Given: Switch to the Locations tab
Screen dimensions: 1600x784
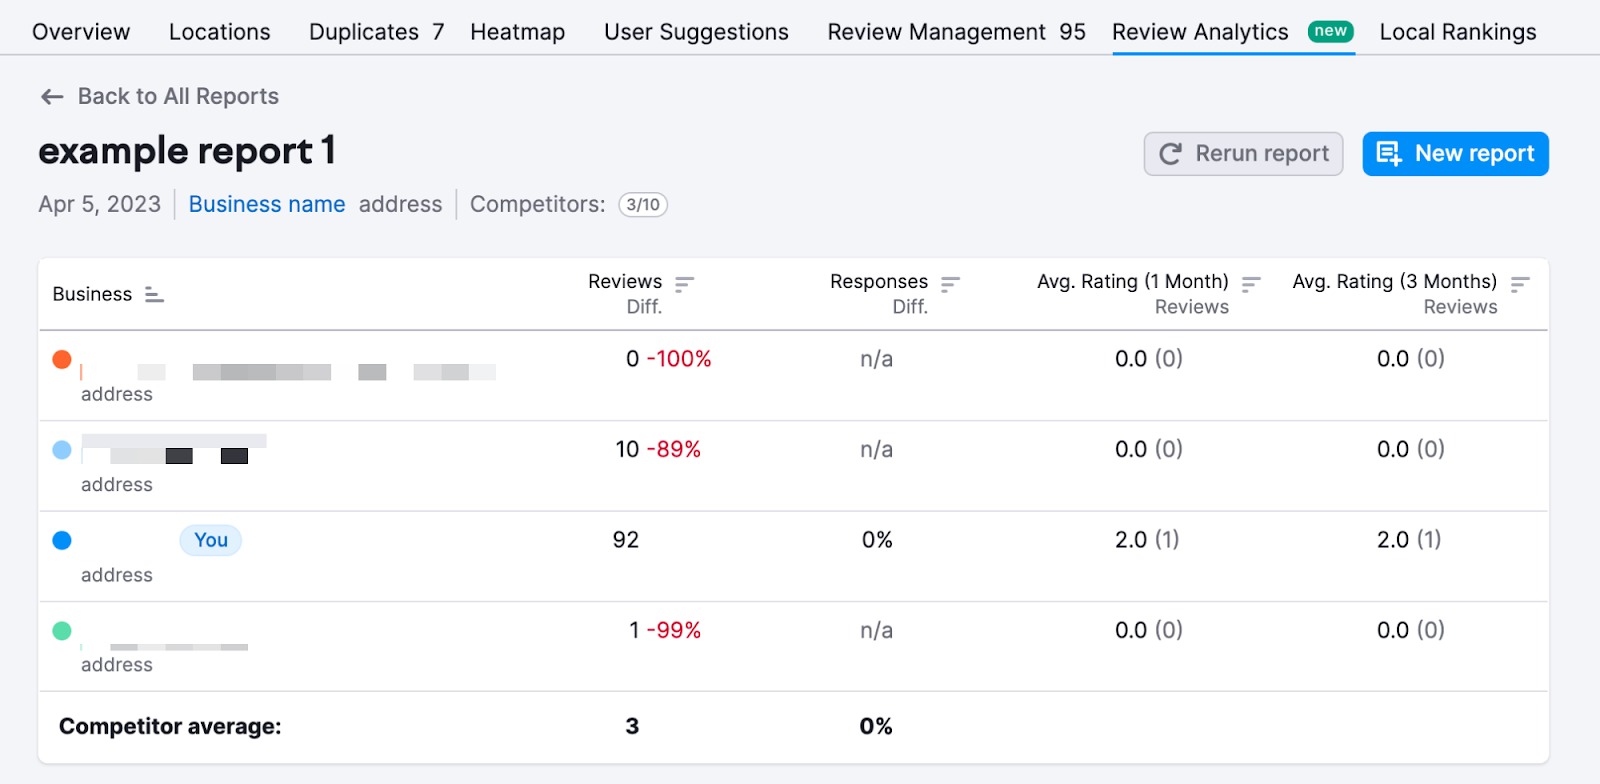Looking at the screenshot, I should 219,32.
